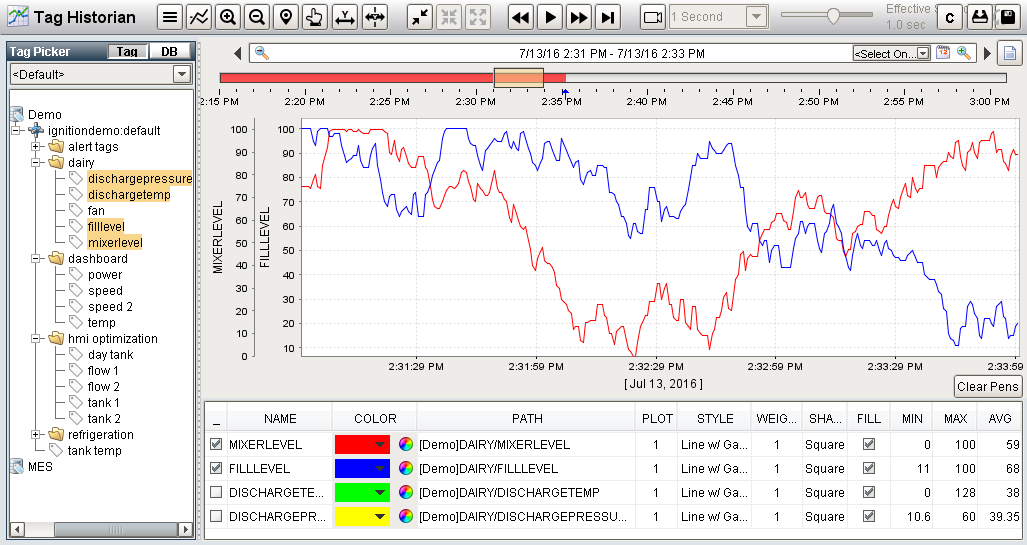This screenshot has height=545, width=1027.
Task: Uncheck the MIXERLEVEL pen checkbox
Action: 217,444
